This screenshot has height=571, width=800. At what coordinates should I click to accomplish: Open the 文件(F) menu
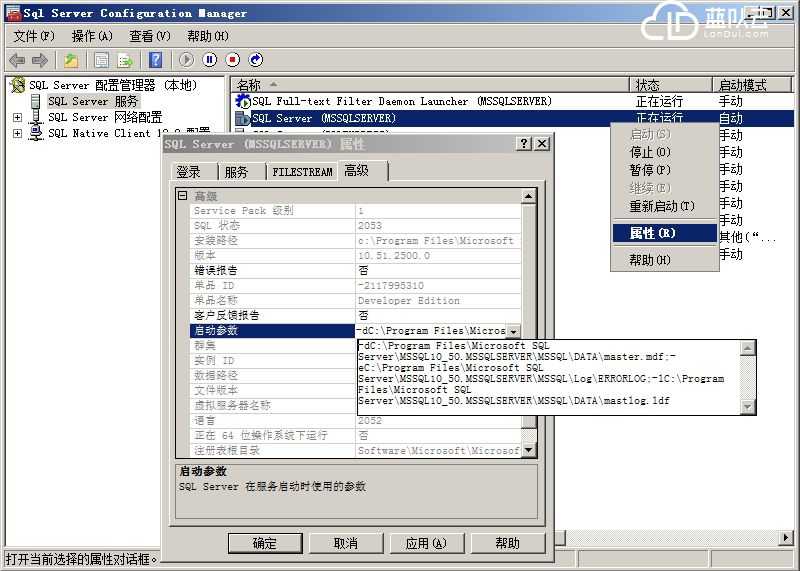(34, 36)
